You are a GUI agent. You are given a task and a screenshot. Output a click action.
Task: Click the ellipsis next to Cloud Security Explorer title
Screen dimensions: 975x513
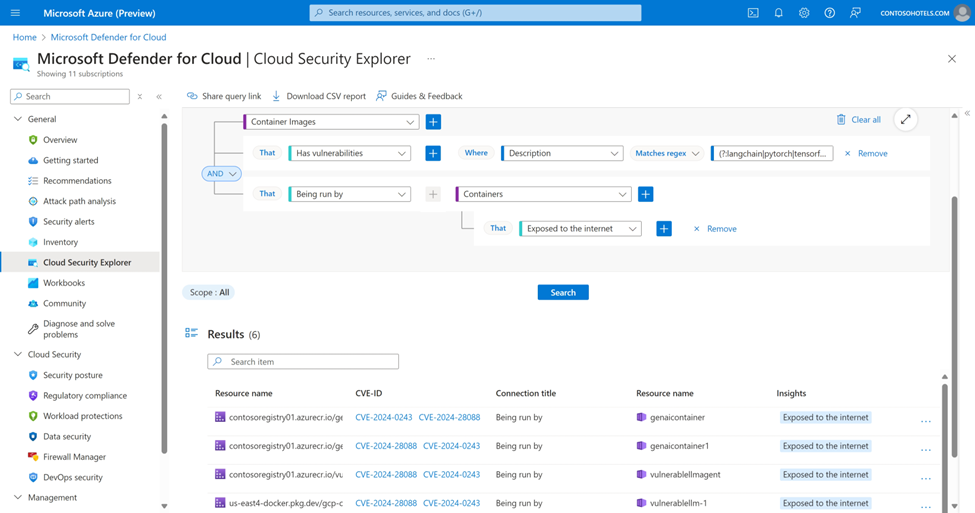pos(431,58)
